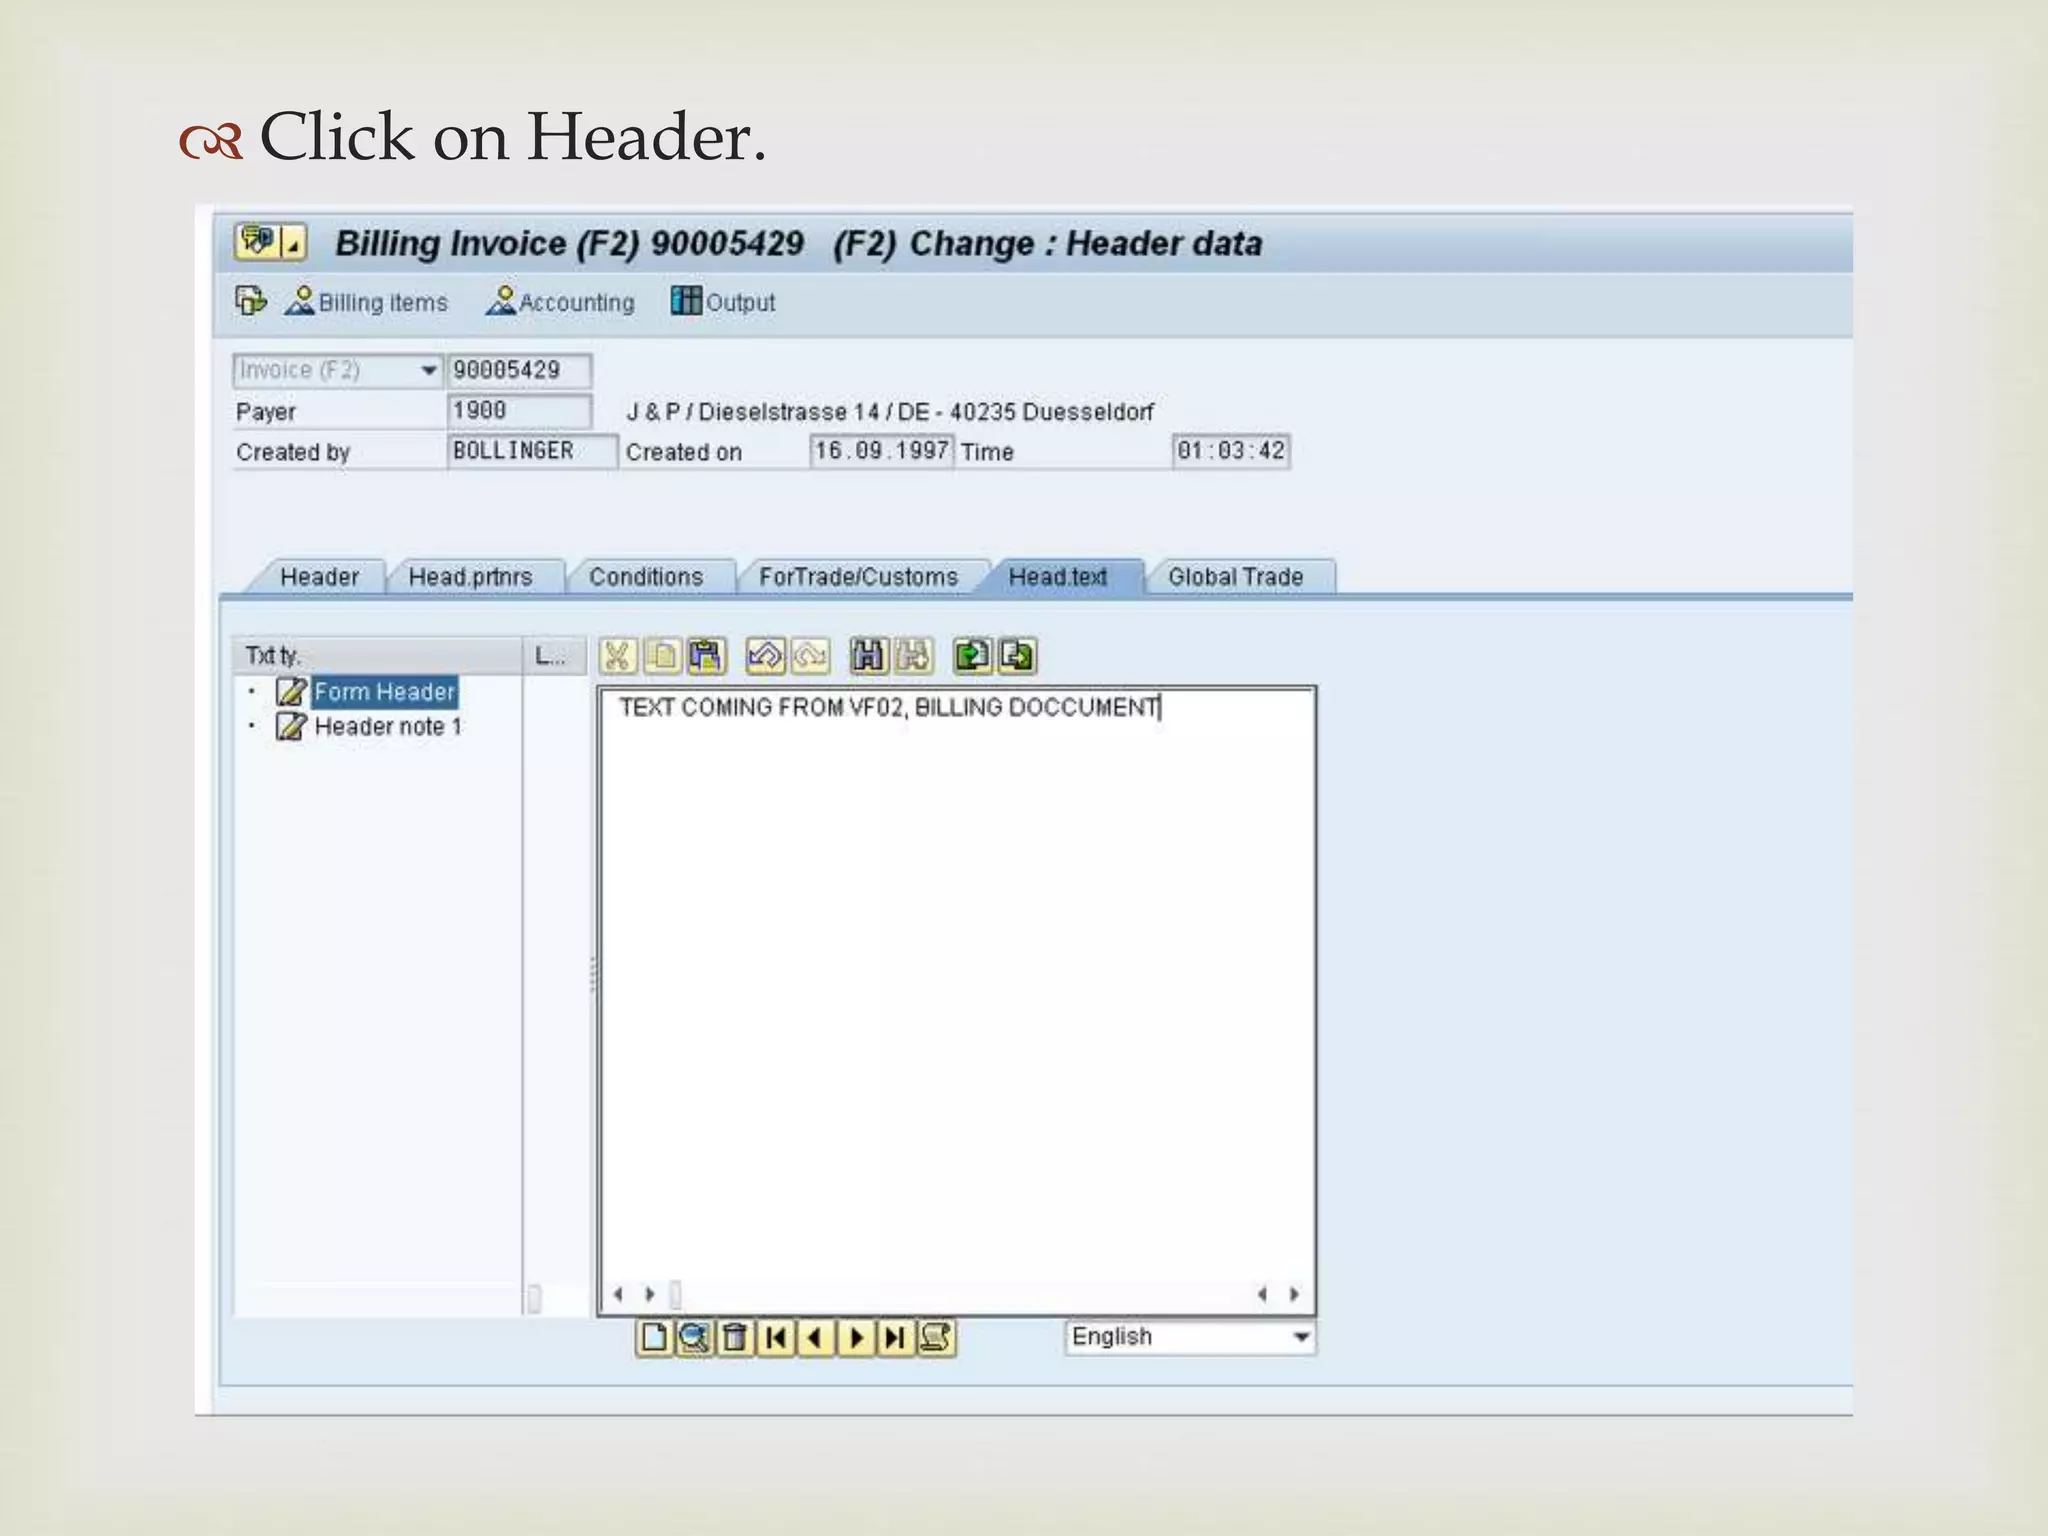Image resolution: width=2048 pixels, height=1536 pixels.
Task: Click the Delete text trash icon
Action: pos(735,1337)
